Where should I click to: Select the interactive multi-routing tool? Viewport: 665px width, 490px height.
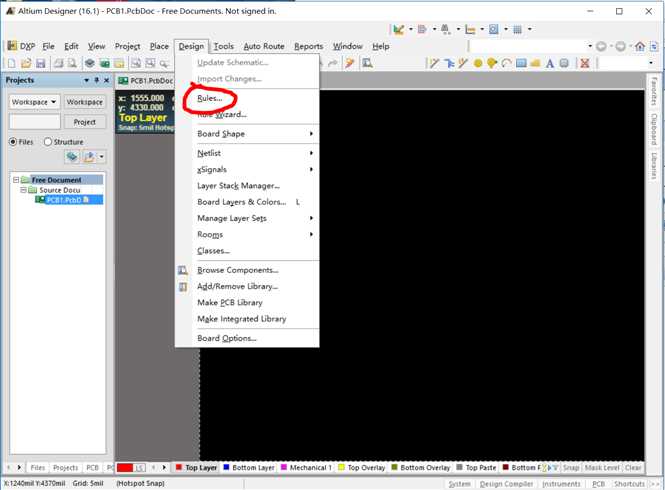(449, 63)
